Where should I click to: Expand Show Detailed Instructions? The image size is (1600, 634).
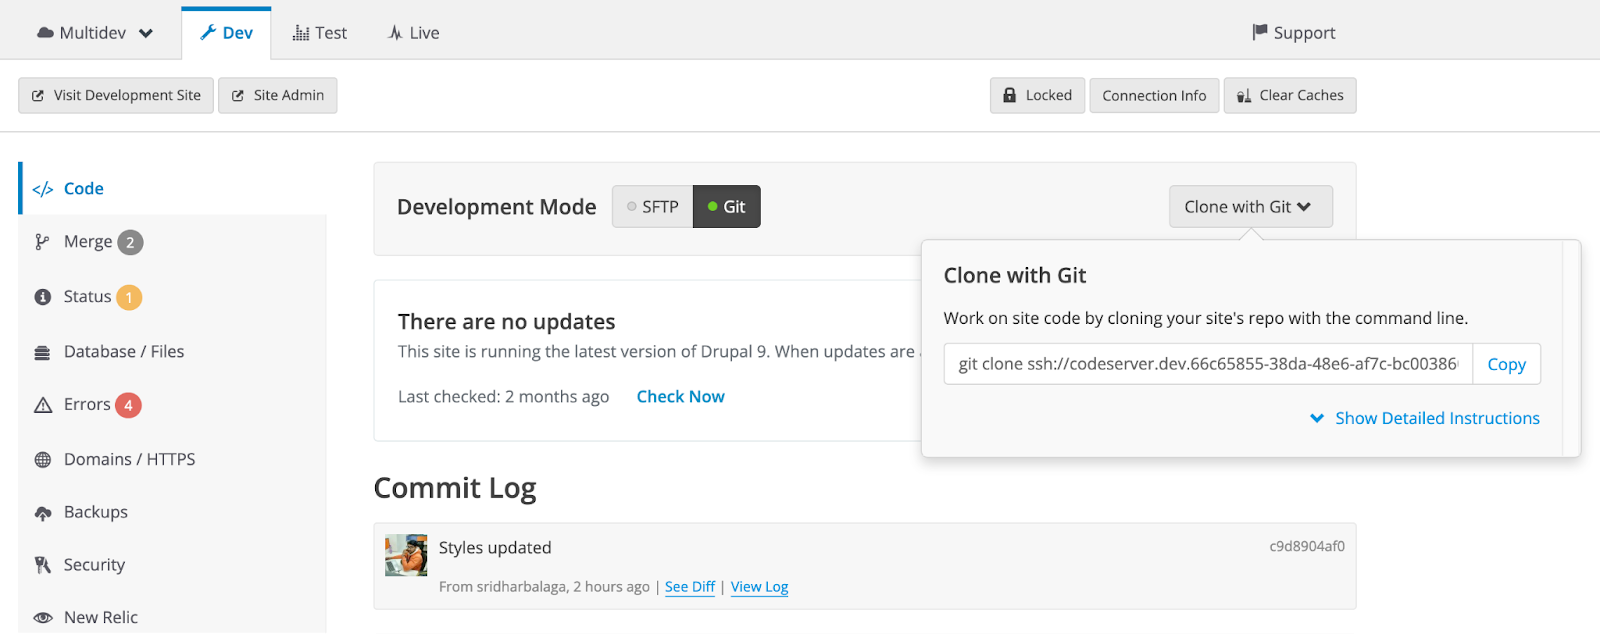coord(1425,418)
